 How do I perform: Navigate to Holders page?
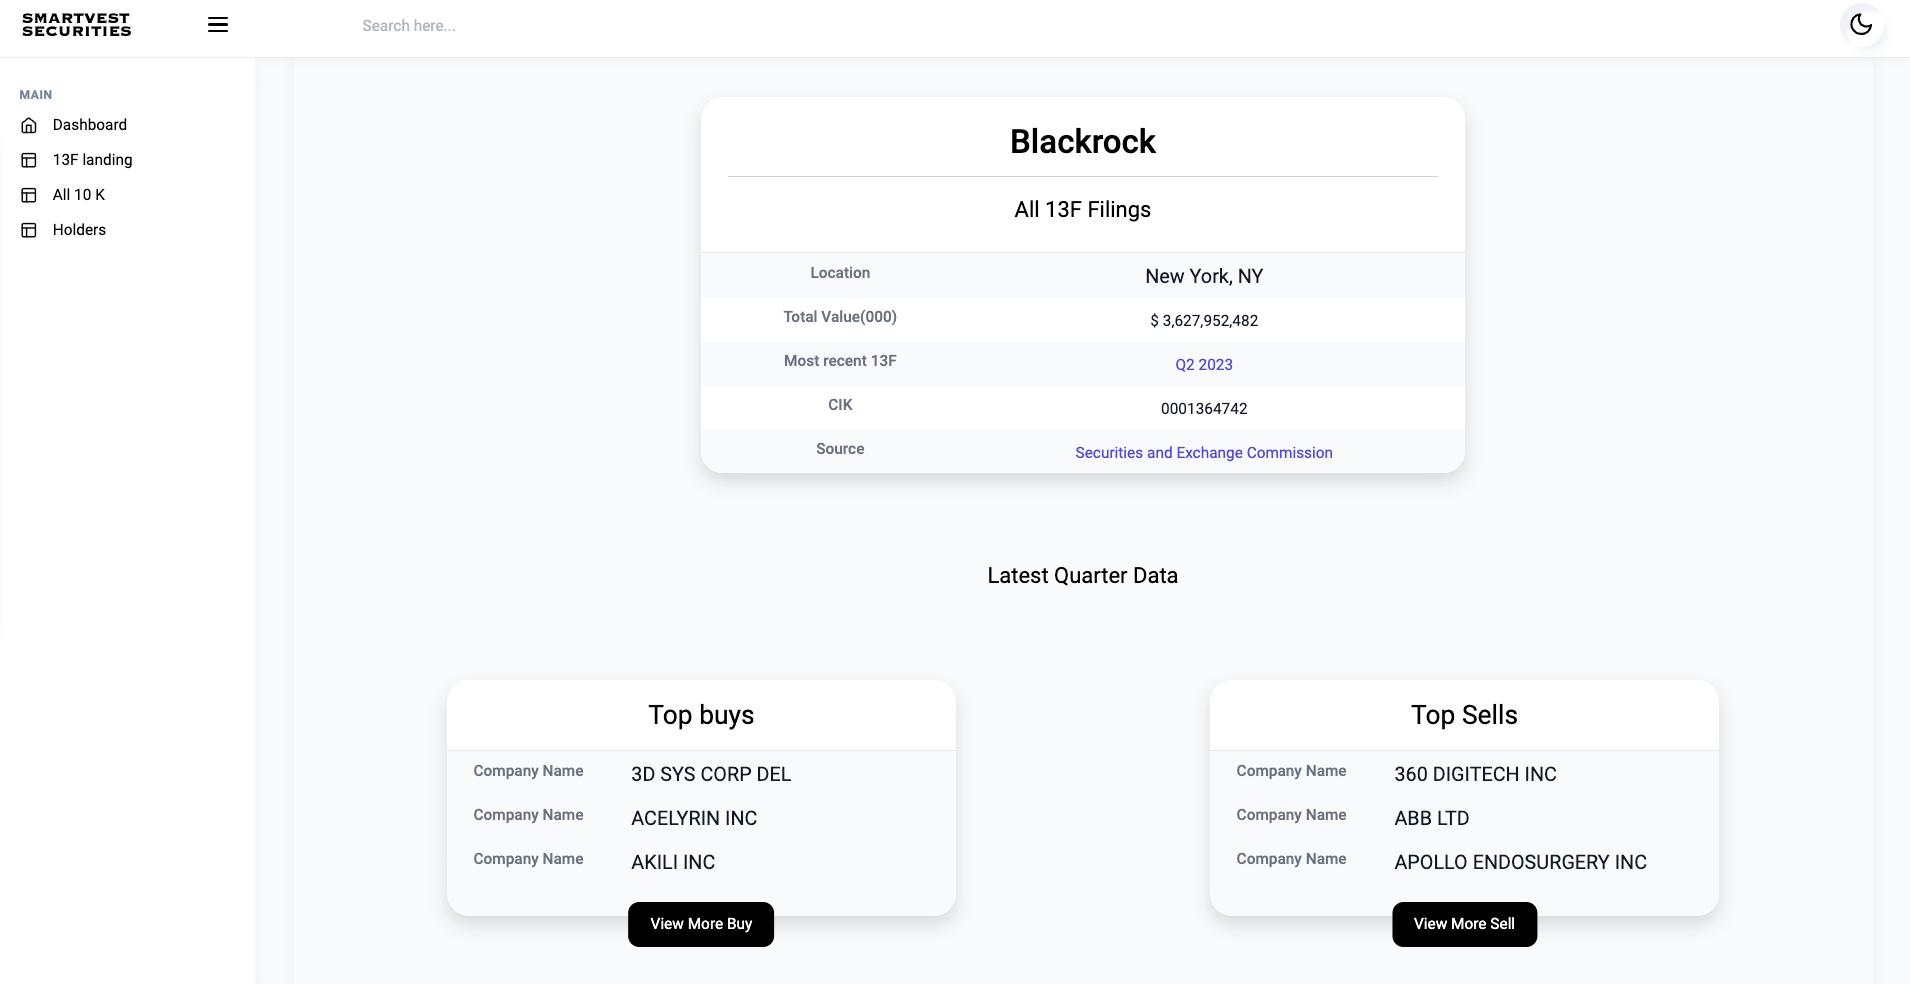(x=79, y=230)
